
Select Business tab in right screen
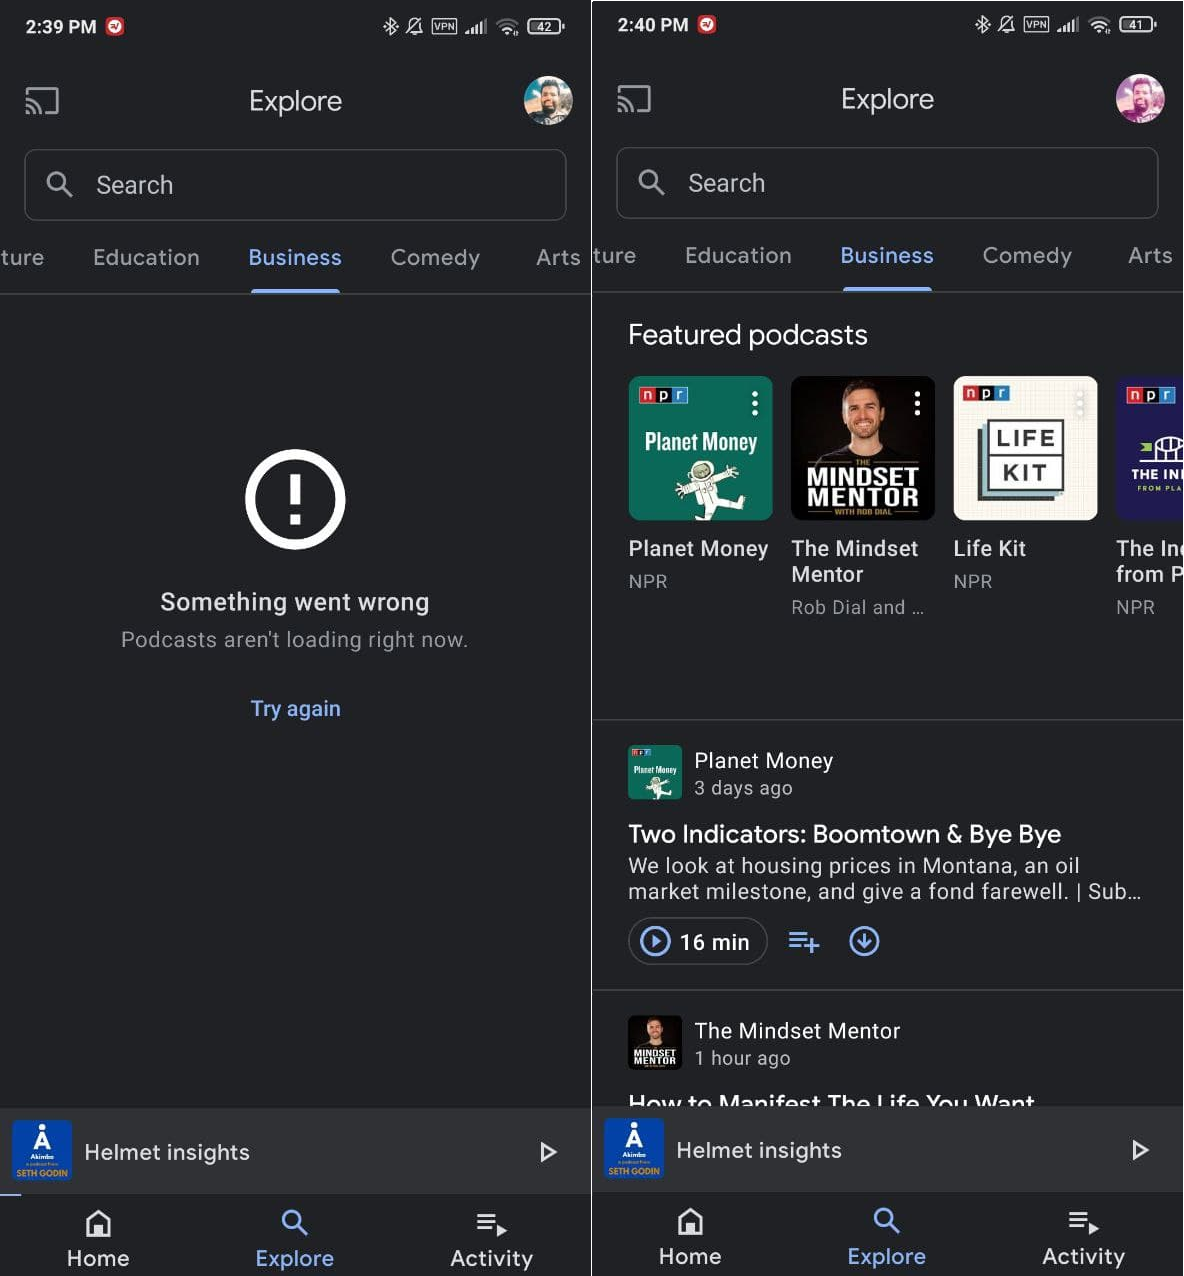[x=887, y=256]
